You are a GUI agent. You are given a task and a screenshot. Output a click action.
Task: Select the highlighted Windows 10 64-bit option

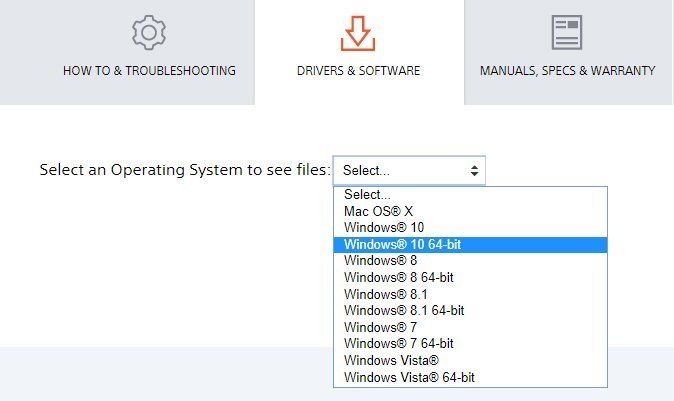point(470,245)
